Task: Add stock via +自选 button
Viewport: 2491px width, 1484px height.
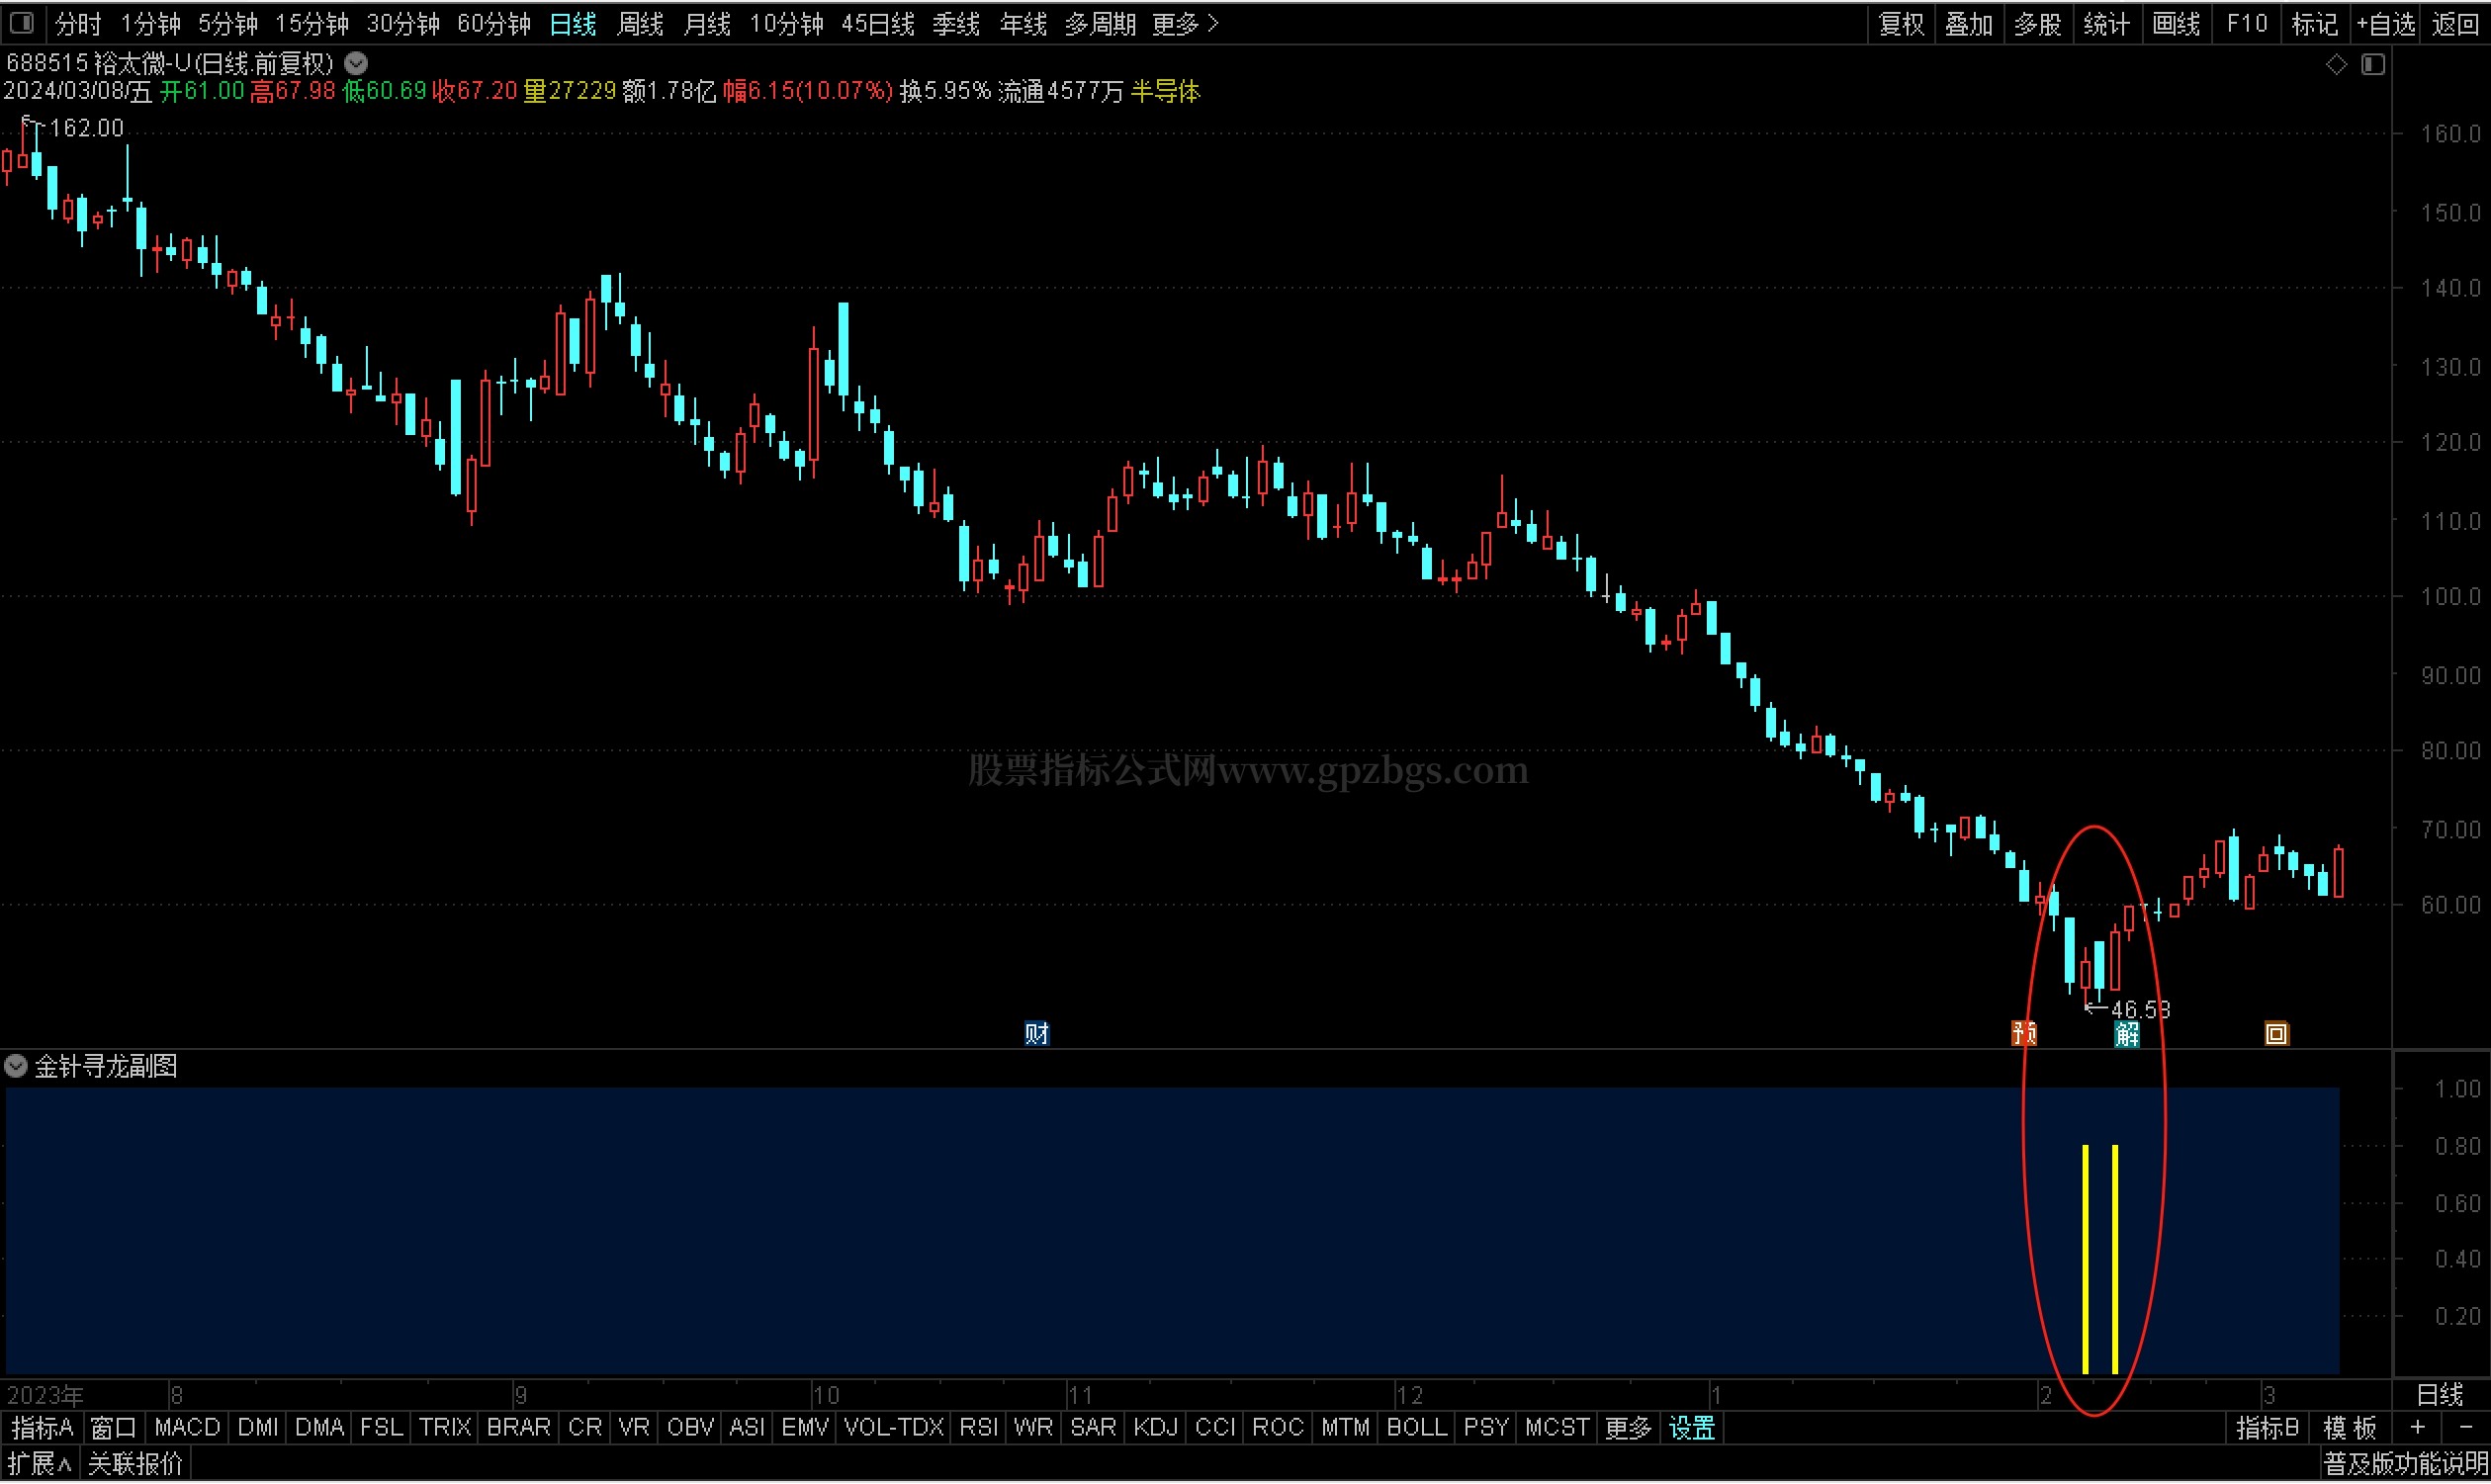Action: pos(2386,23)
